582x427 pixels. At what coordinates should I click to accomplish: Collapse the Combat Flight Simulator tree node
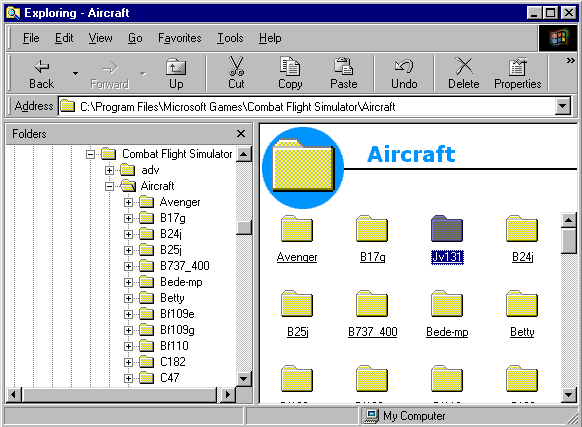tap(90, 154)
